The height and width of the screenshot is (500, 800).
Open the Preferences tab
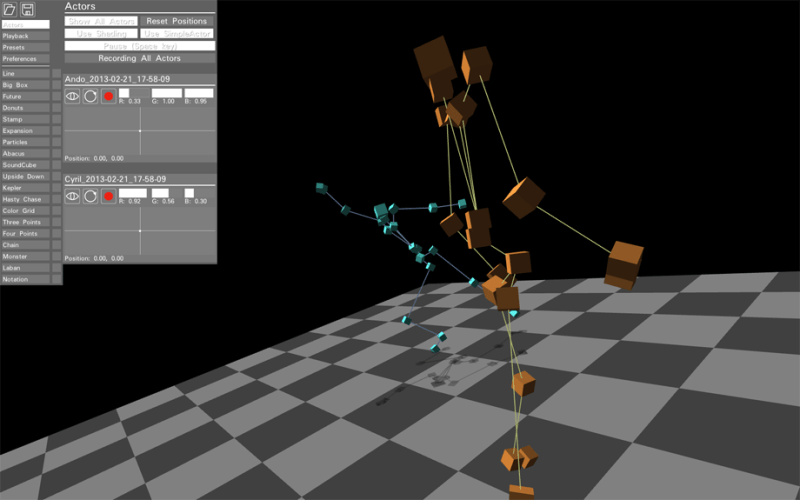26,59
